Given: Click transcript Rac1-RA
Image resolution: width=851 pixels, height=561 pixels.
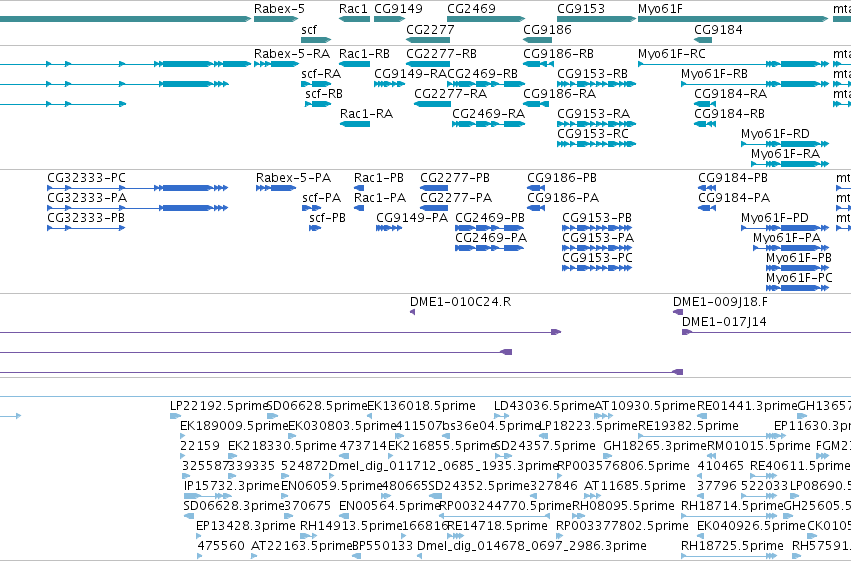Looking at the screenshot, I should pyautogui.click(x=366, y=114).
